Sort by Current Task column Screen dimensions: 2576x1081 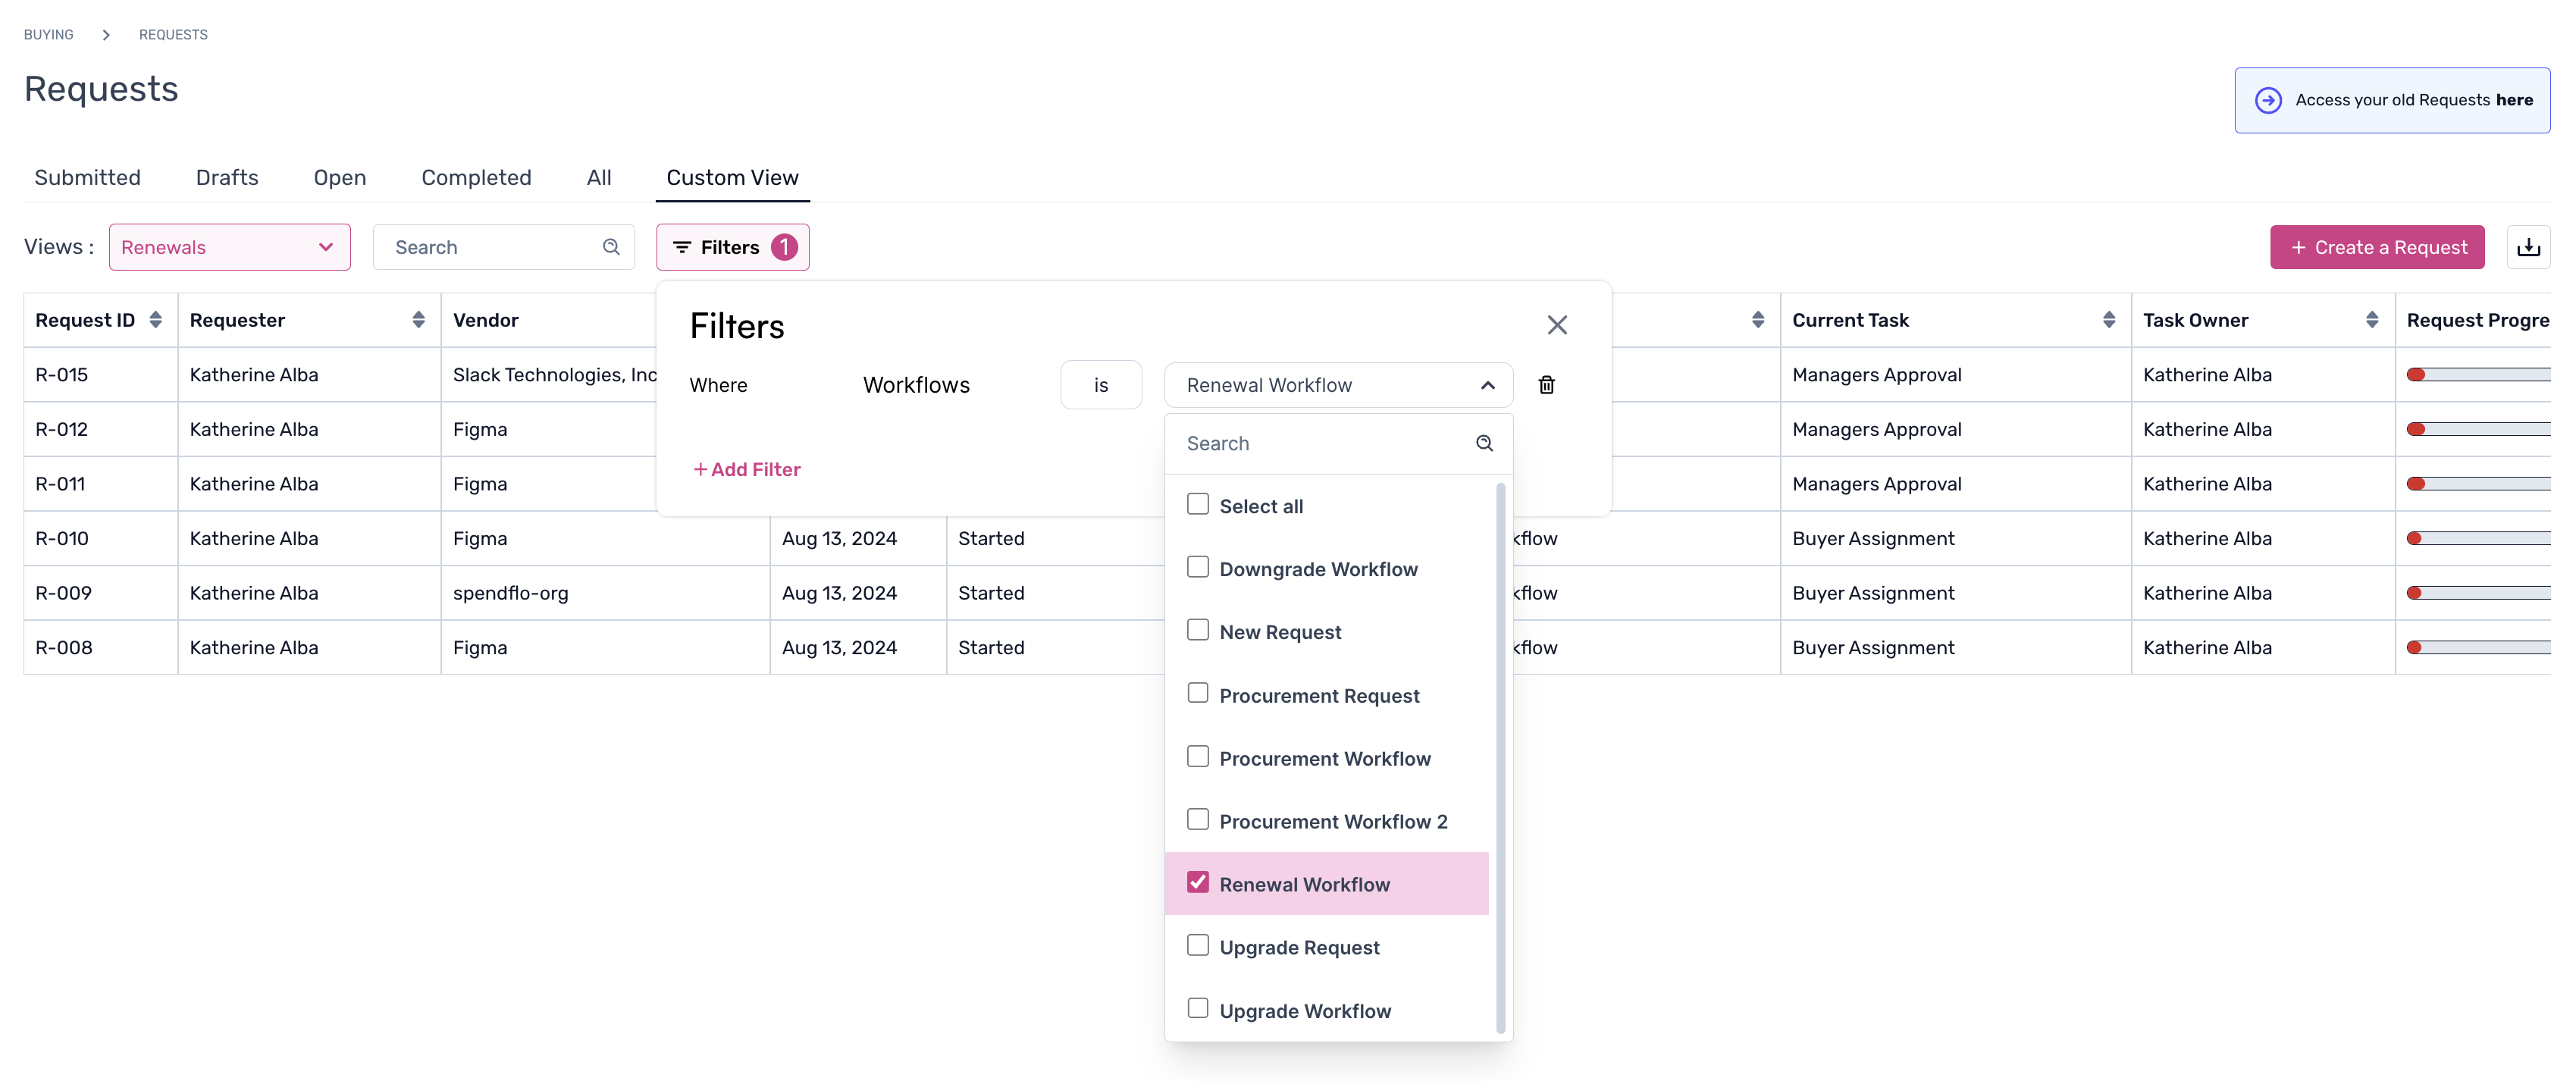(2108, 320)
